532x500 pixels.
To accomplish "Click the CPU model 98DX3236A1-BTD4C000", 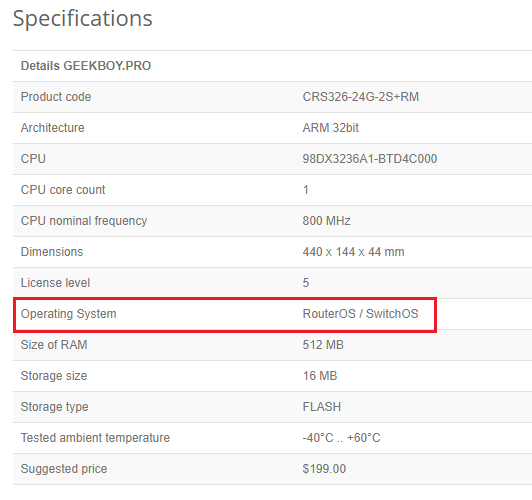I will [370, 159].
